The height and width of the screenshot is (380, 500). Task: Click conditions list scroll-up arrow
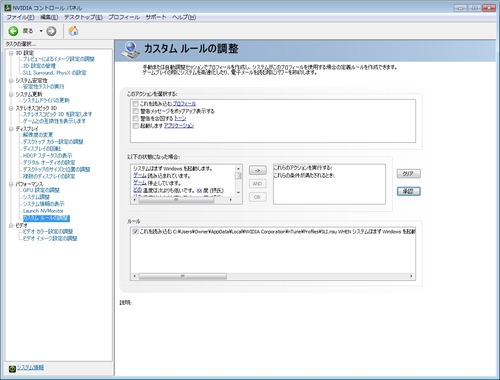238,168
